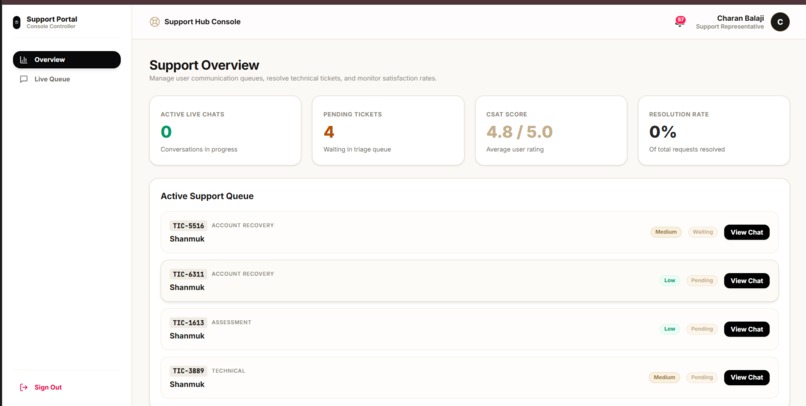The height and width of the screenshot is (406, 806).
Task: Click Pending status badge on TIC-6311
Action: pyautogui.click(x=702, y=281)
